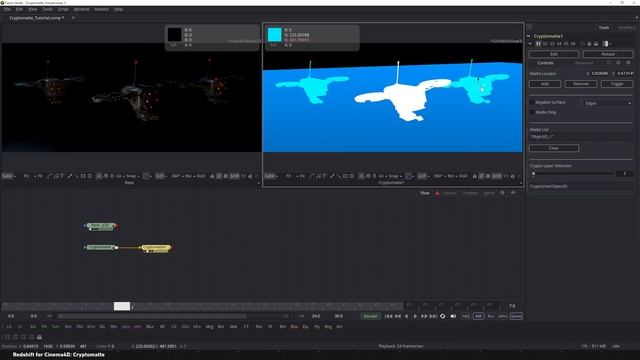Jump to the last frame
This screenshot has width=640, height=360.
coord(433,316)
